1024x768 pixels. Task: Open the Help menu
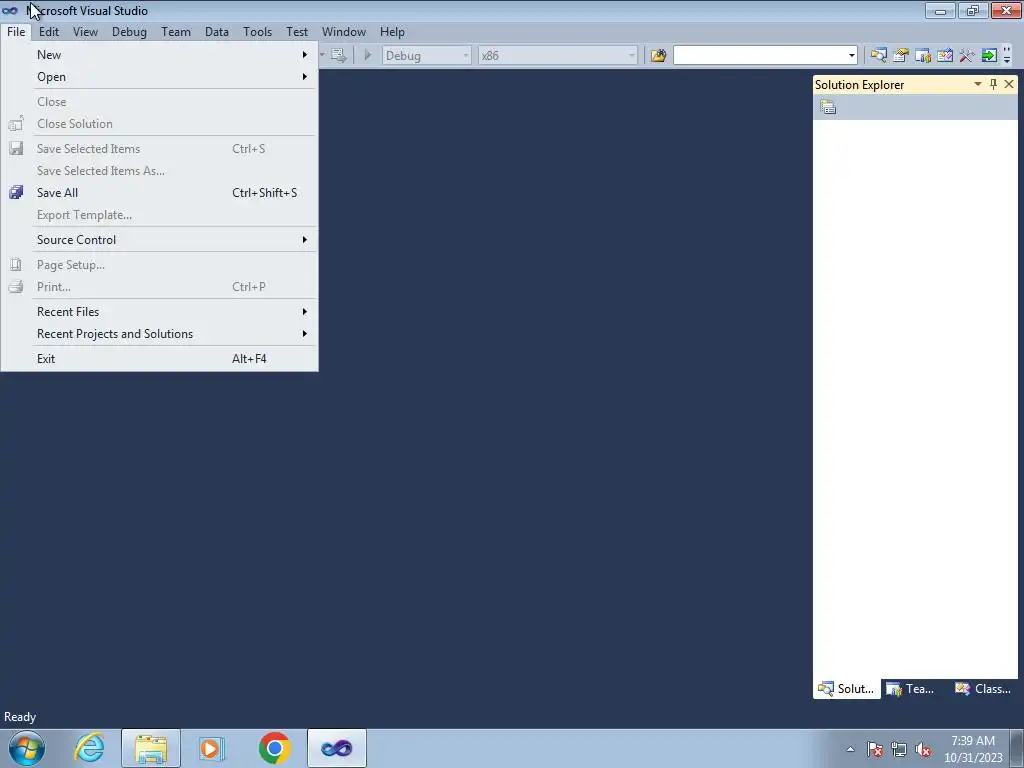(x=392, y=31)
